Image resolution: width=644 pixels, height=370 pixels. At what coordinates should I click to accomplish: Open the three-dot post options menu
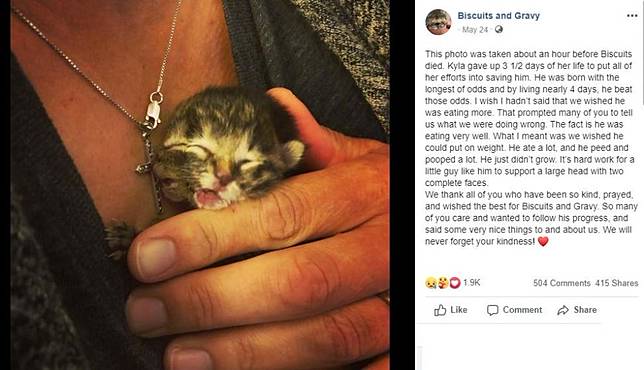click(632, 16)
